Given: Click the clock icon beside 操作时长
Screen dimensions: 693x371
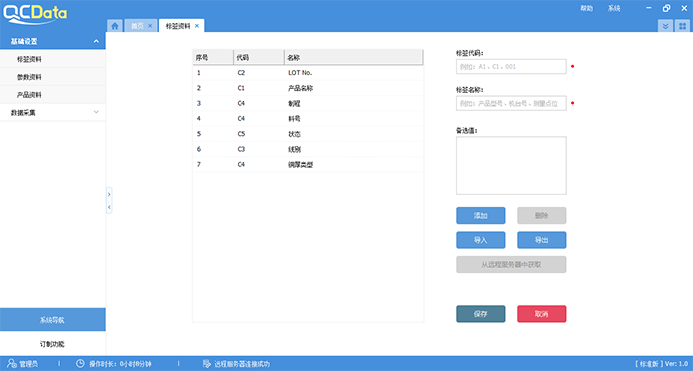Looking at the screenshot, I should (80, 363).
